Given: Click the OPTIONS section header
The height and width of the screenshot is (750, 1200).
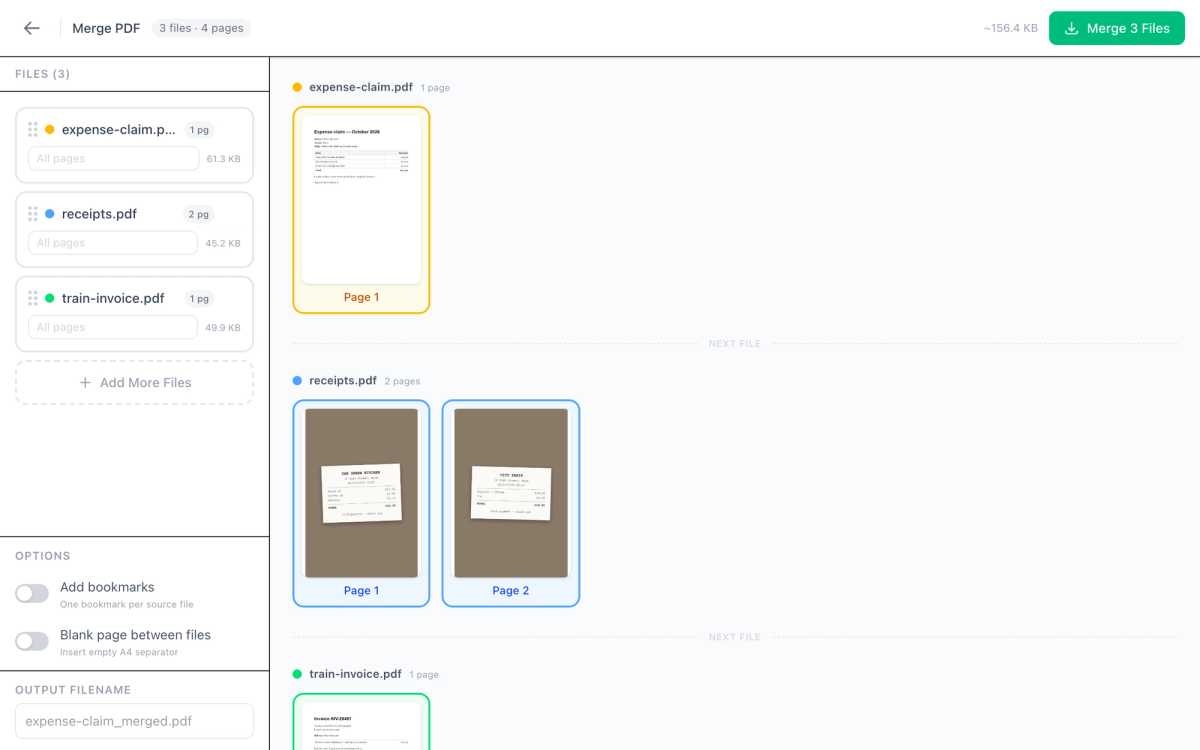Looking at the screenshot, I should (43, 556).
